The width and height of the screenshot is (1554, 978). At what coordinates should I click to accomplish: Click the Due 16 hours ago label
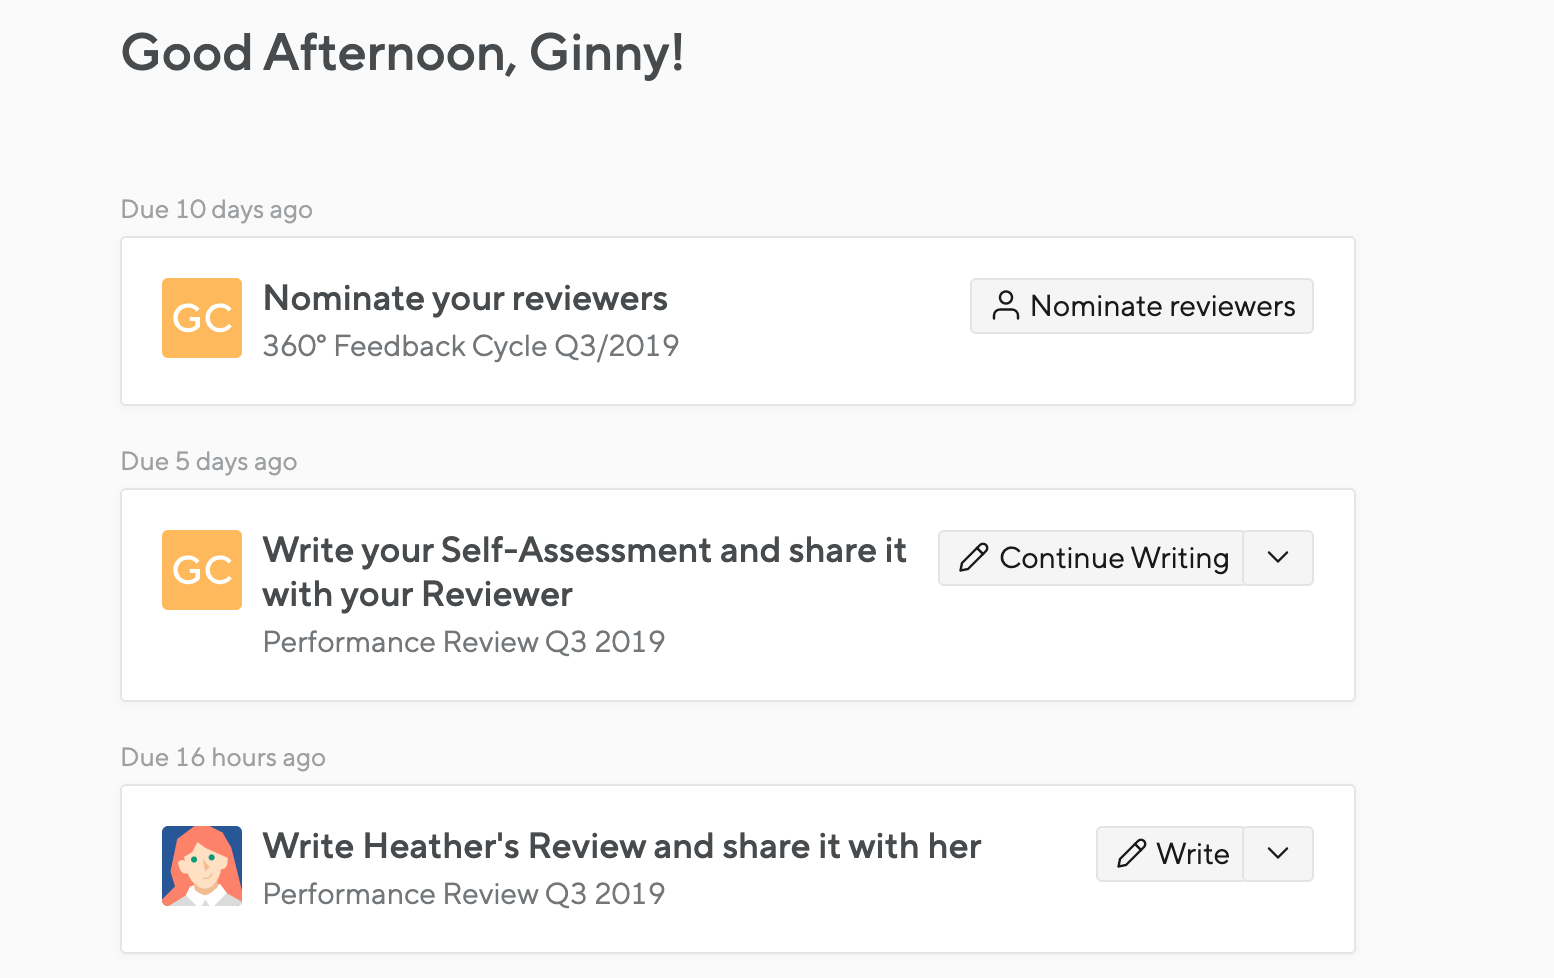coord(223,757)
